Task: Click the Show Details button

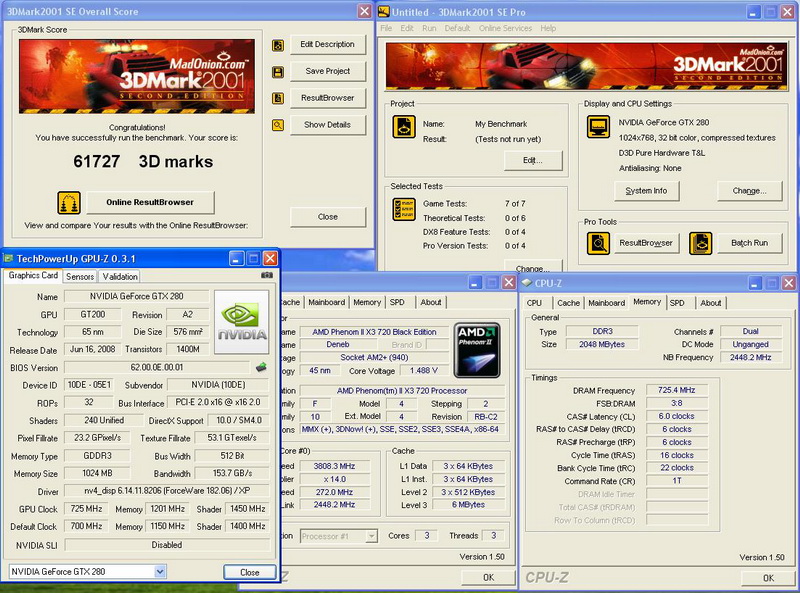Action: tap(328, 125)
